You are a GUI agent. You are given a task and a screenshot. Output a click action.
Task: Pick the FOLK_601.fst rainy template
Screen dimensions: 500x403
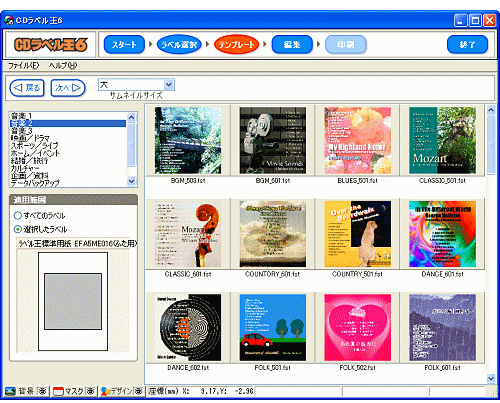[442, 327]
